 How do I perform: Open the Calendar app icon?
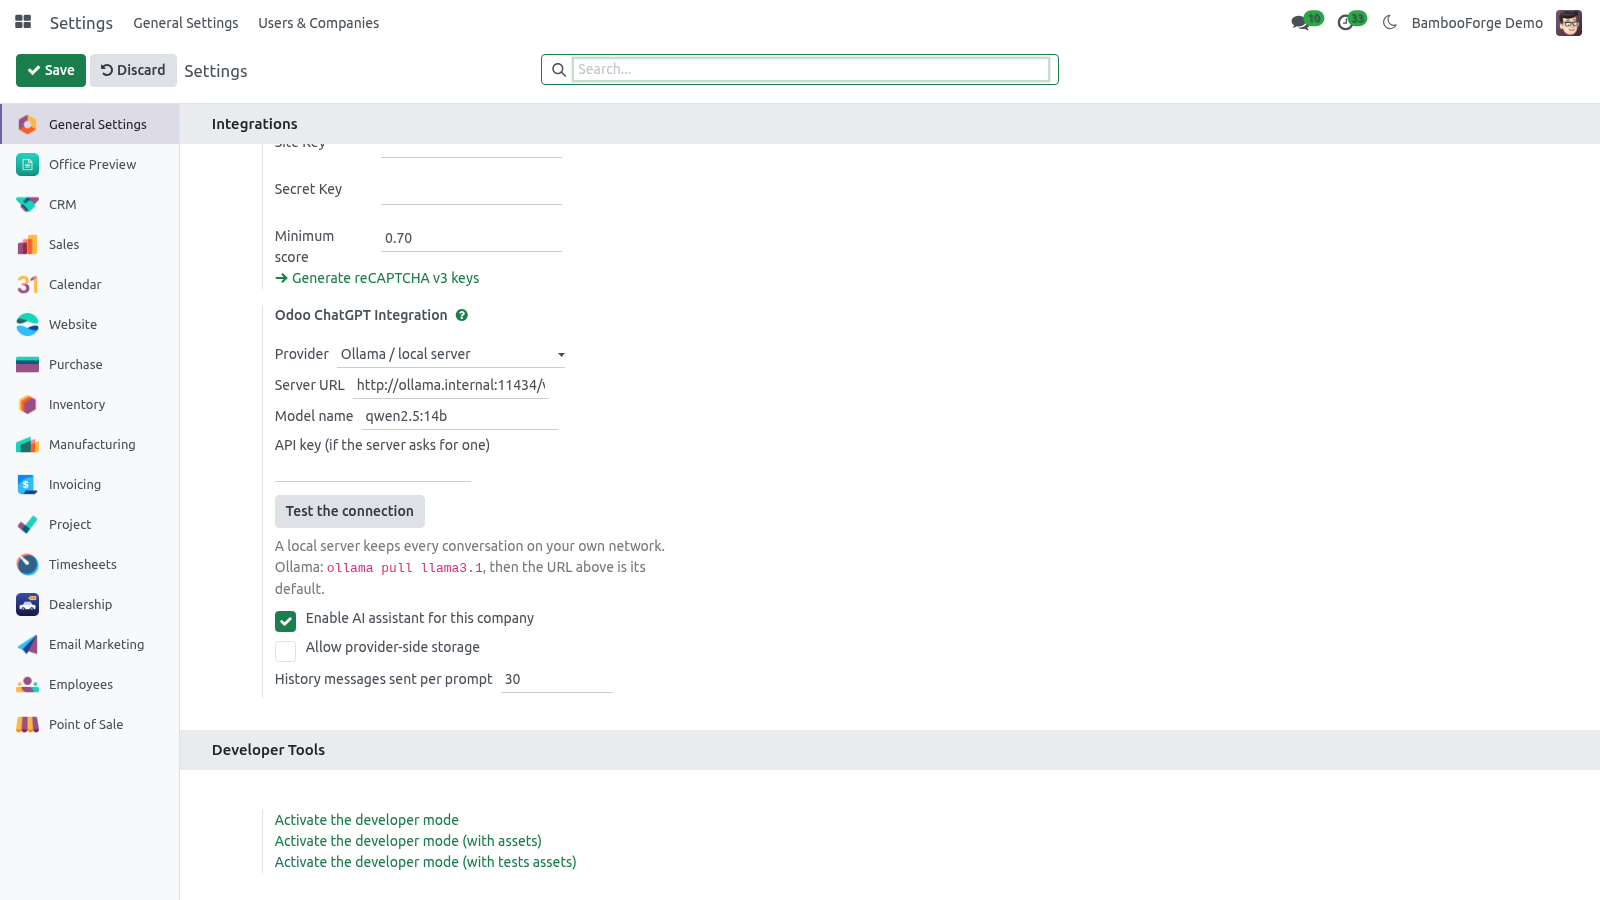(28, 284)
